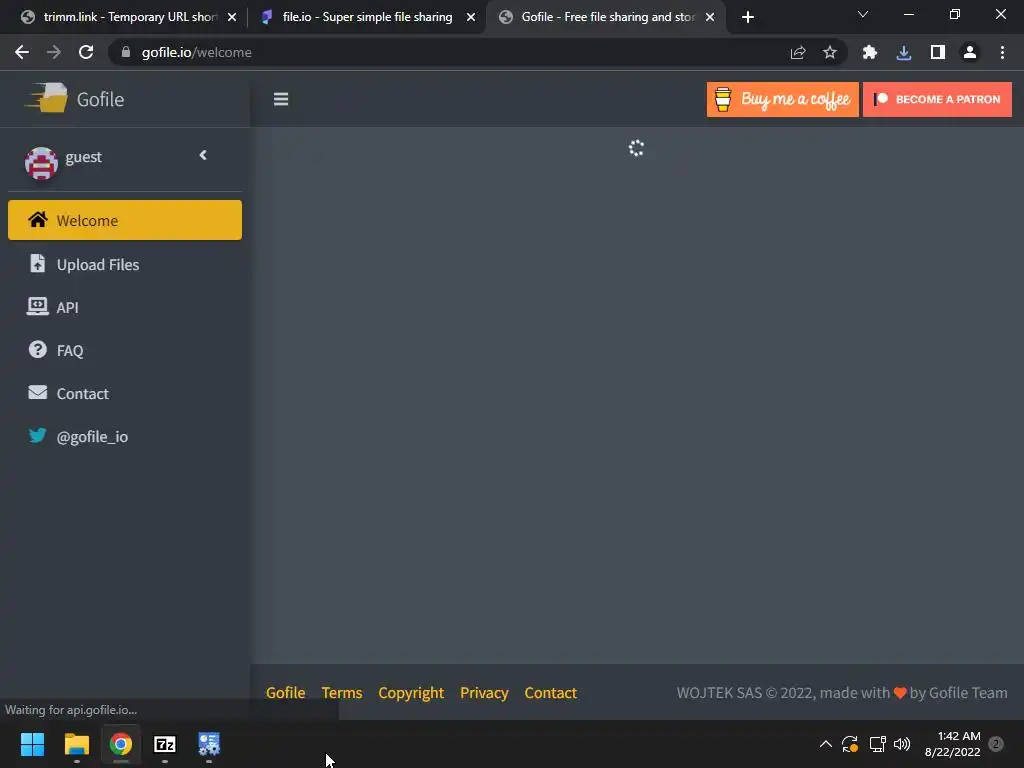
Task: Open the Windows Start menu
Action: [x=32, y=744]
